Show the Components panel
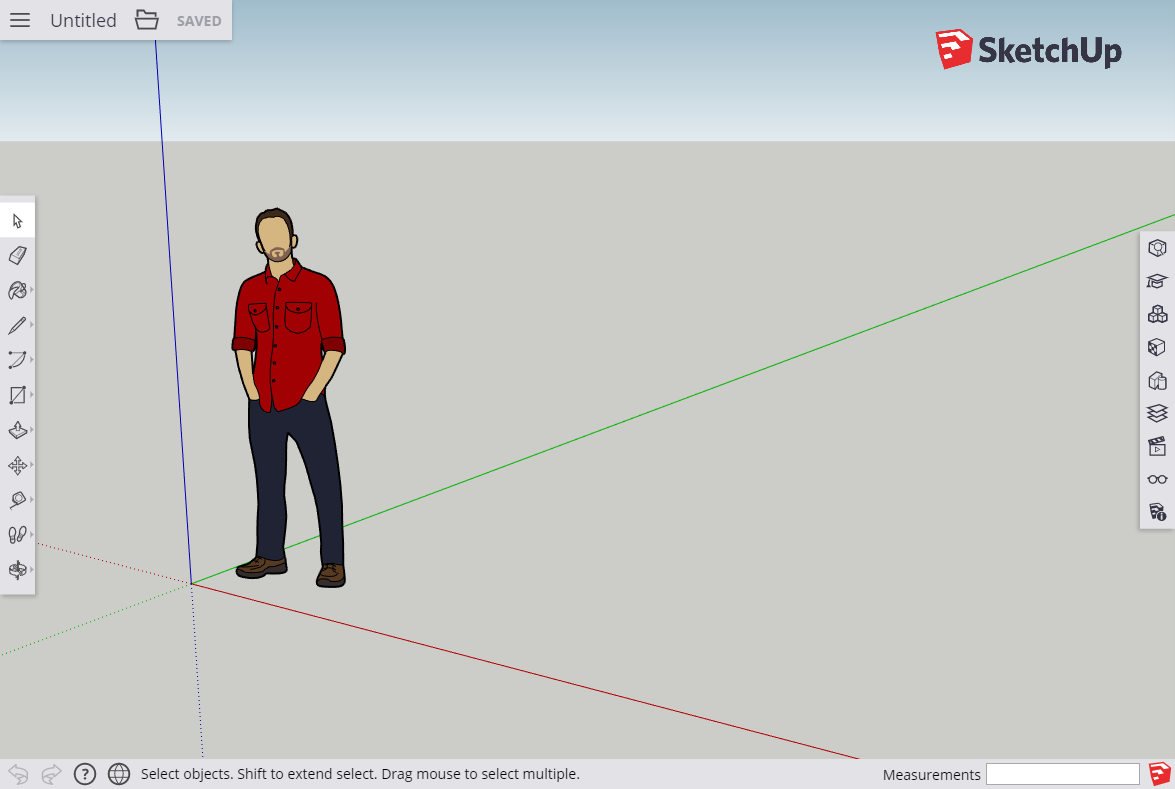The height and width of the screenshot is (789, 1175). pos(1157,314)
